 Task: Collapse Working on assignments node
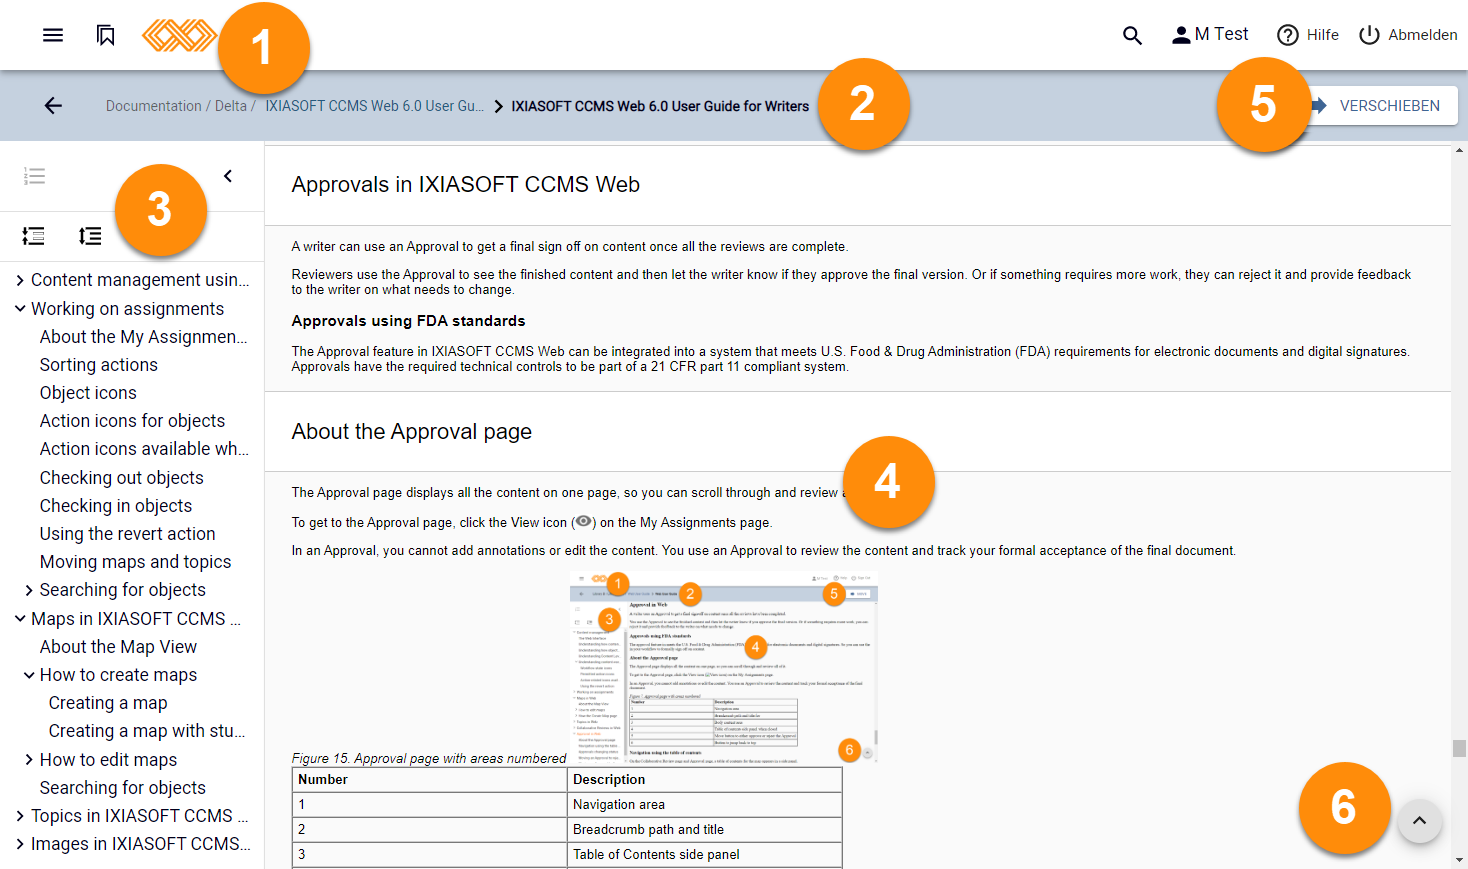point(20,309)
